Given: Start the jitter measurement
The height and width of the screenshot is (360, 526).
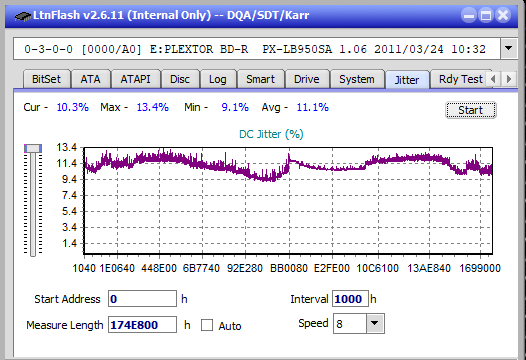Looking at the screenshot, I should [471, 110].
